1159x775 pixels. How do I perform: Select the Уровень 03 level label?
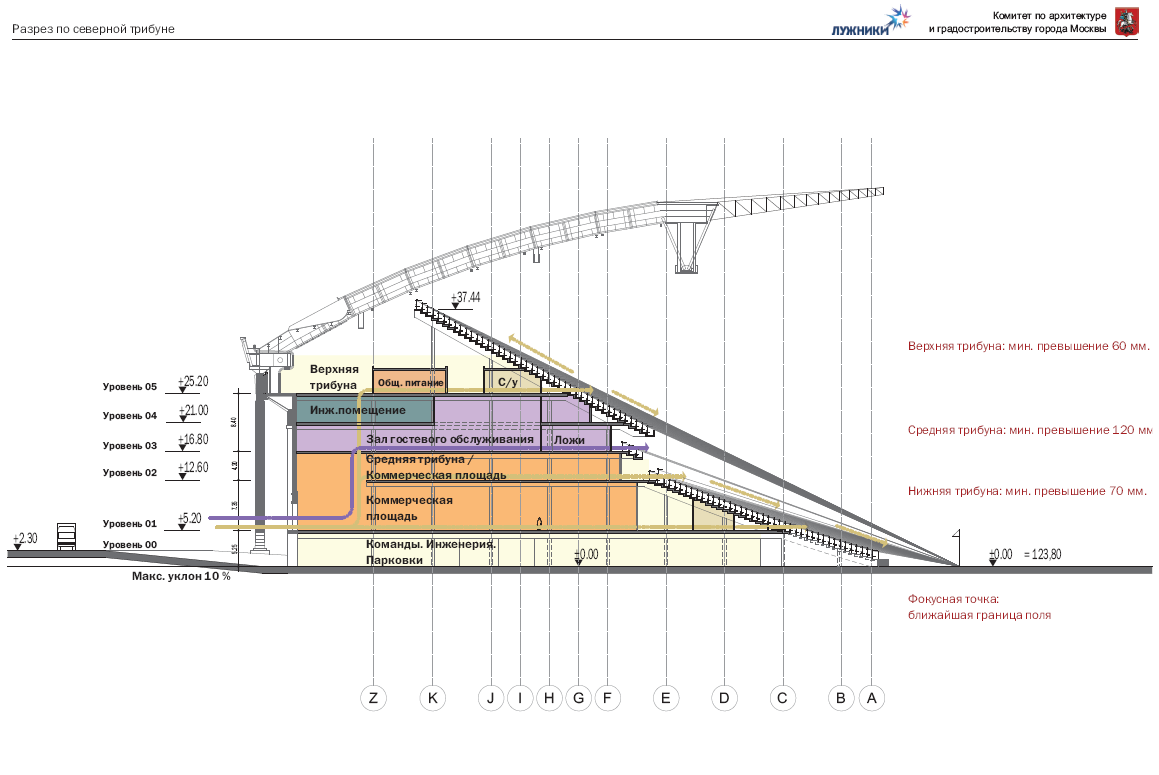coord(130,446)
